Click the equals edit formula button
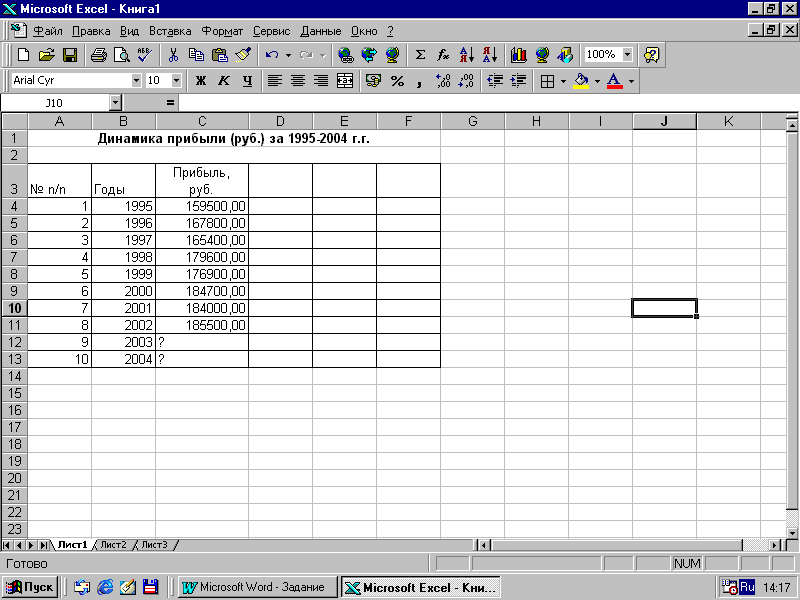Viewport: 800px width, 600px height. tap(170, 103)
